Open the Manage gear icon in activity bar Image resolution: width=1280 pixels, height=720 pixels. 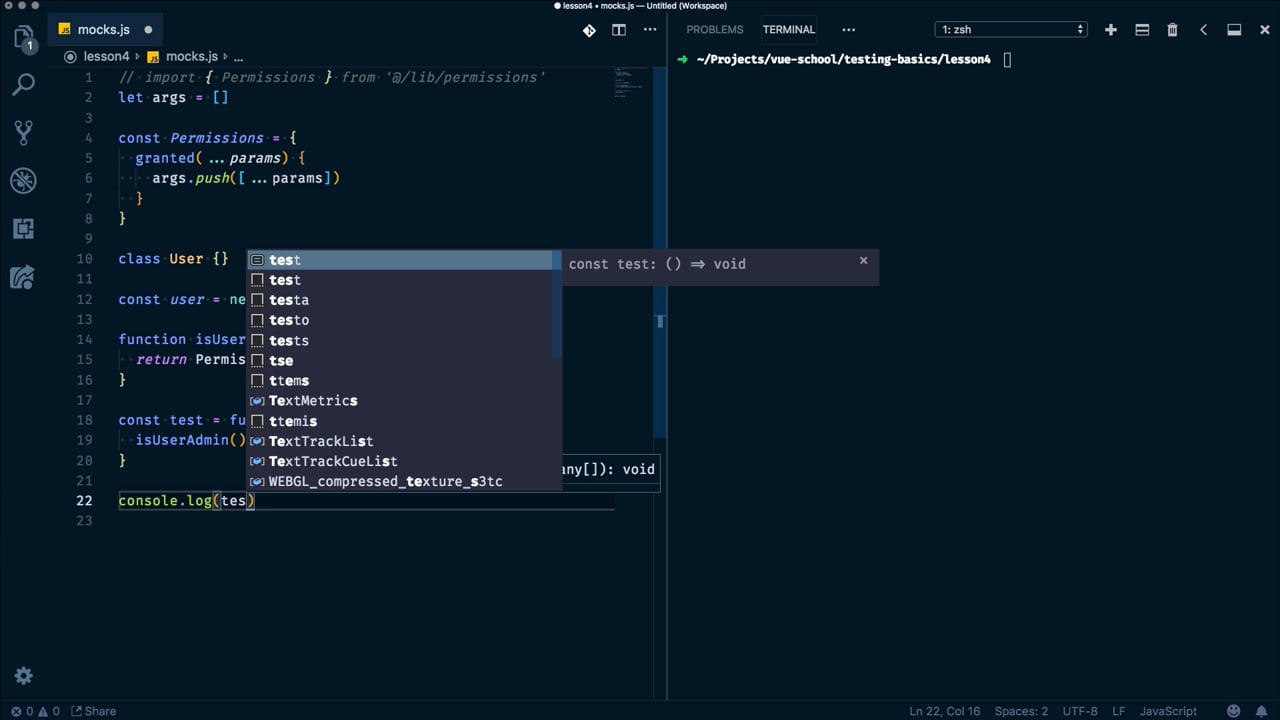tap(24, 676)
